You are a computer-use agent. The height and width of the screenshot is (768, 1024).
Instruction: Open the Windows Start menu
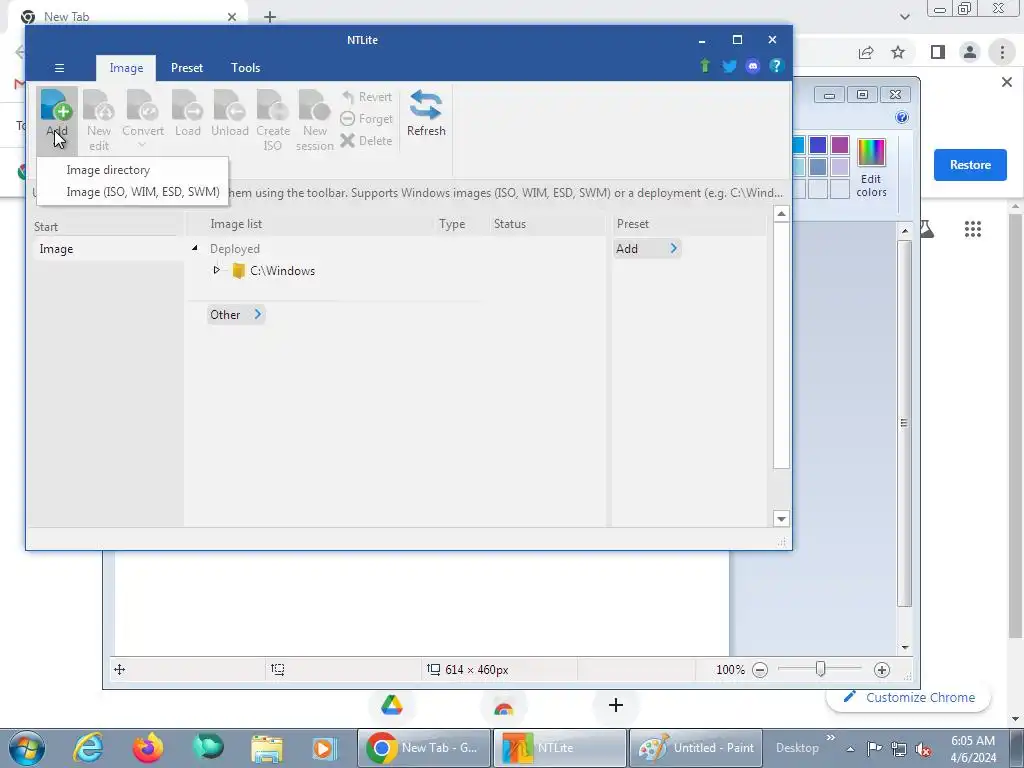pyautogui.click(x=27, y=748)
